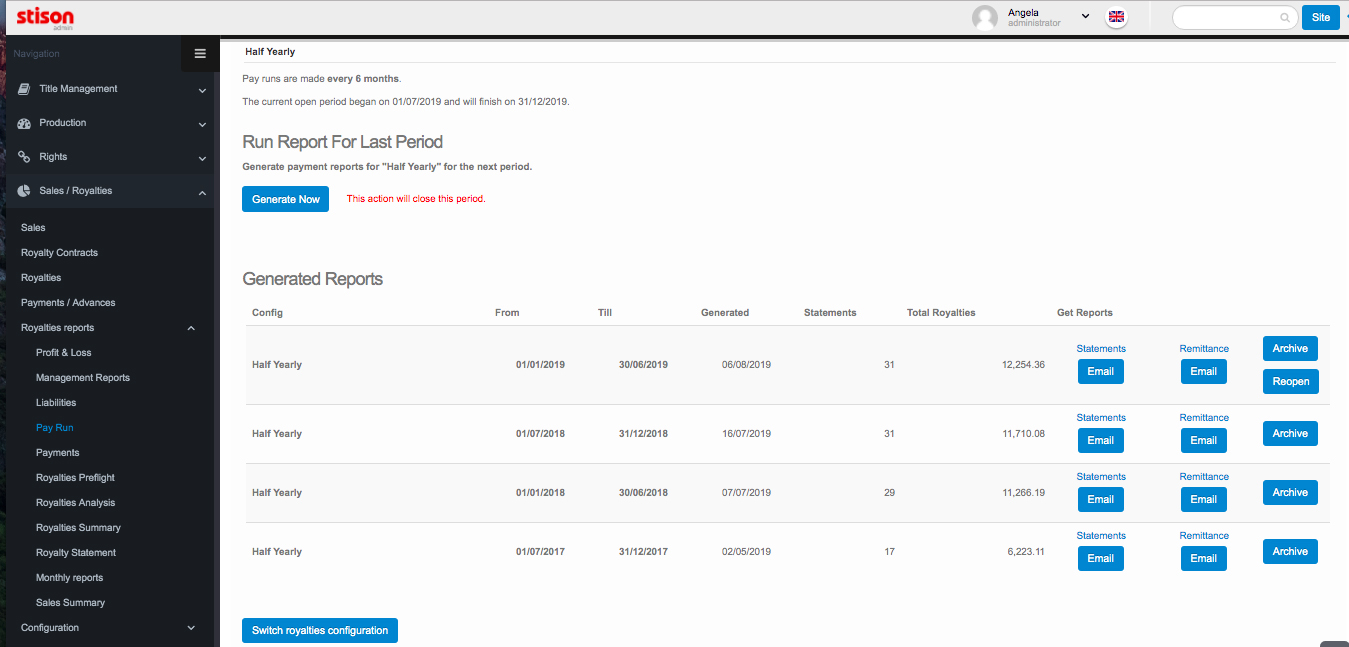Image resolution: width=1349 pixels, height=647 pixels.
Task: Collapse the Royalties reports submenu
Action: pyautogui.click(x=191, y=328)
